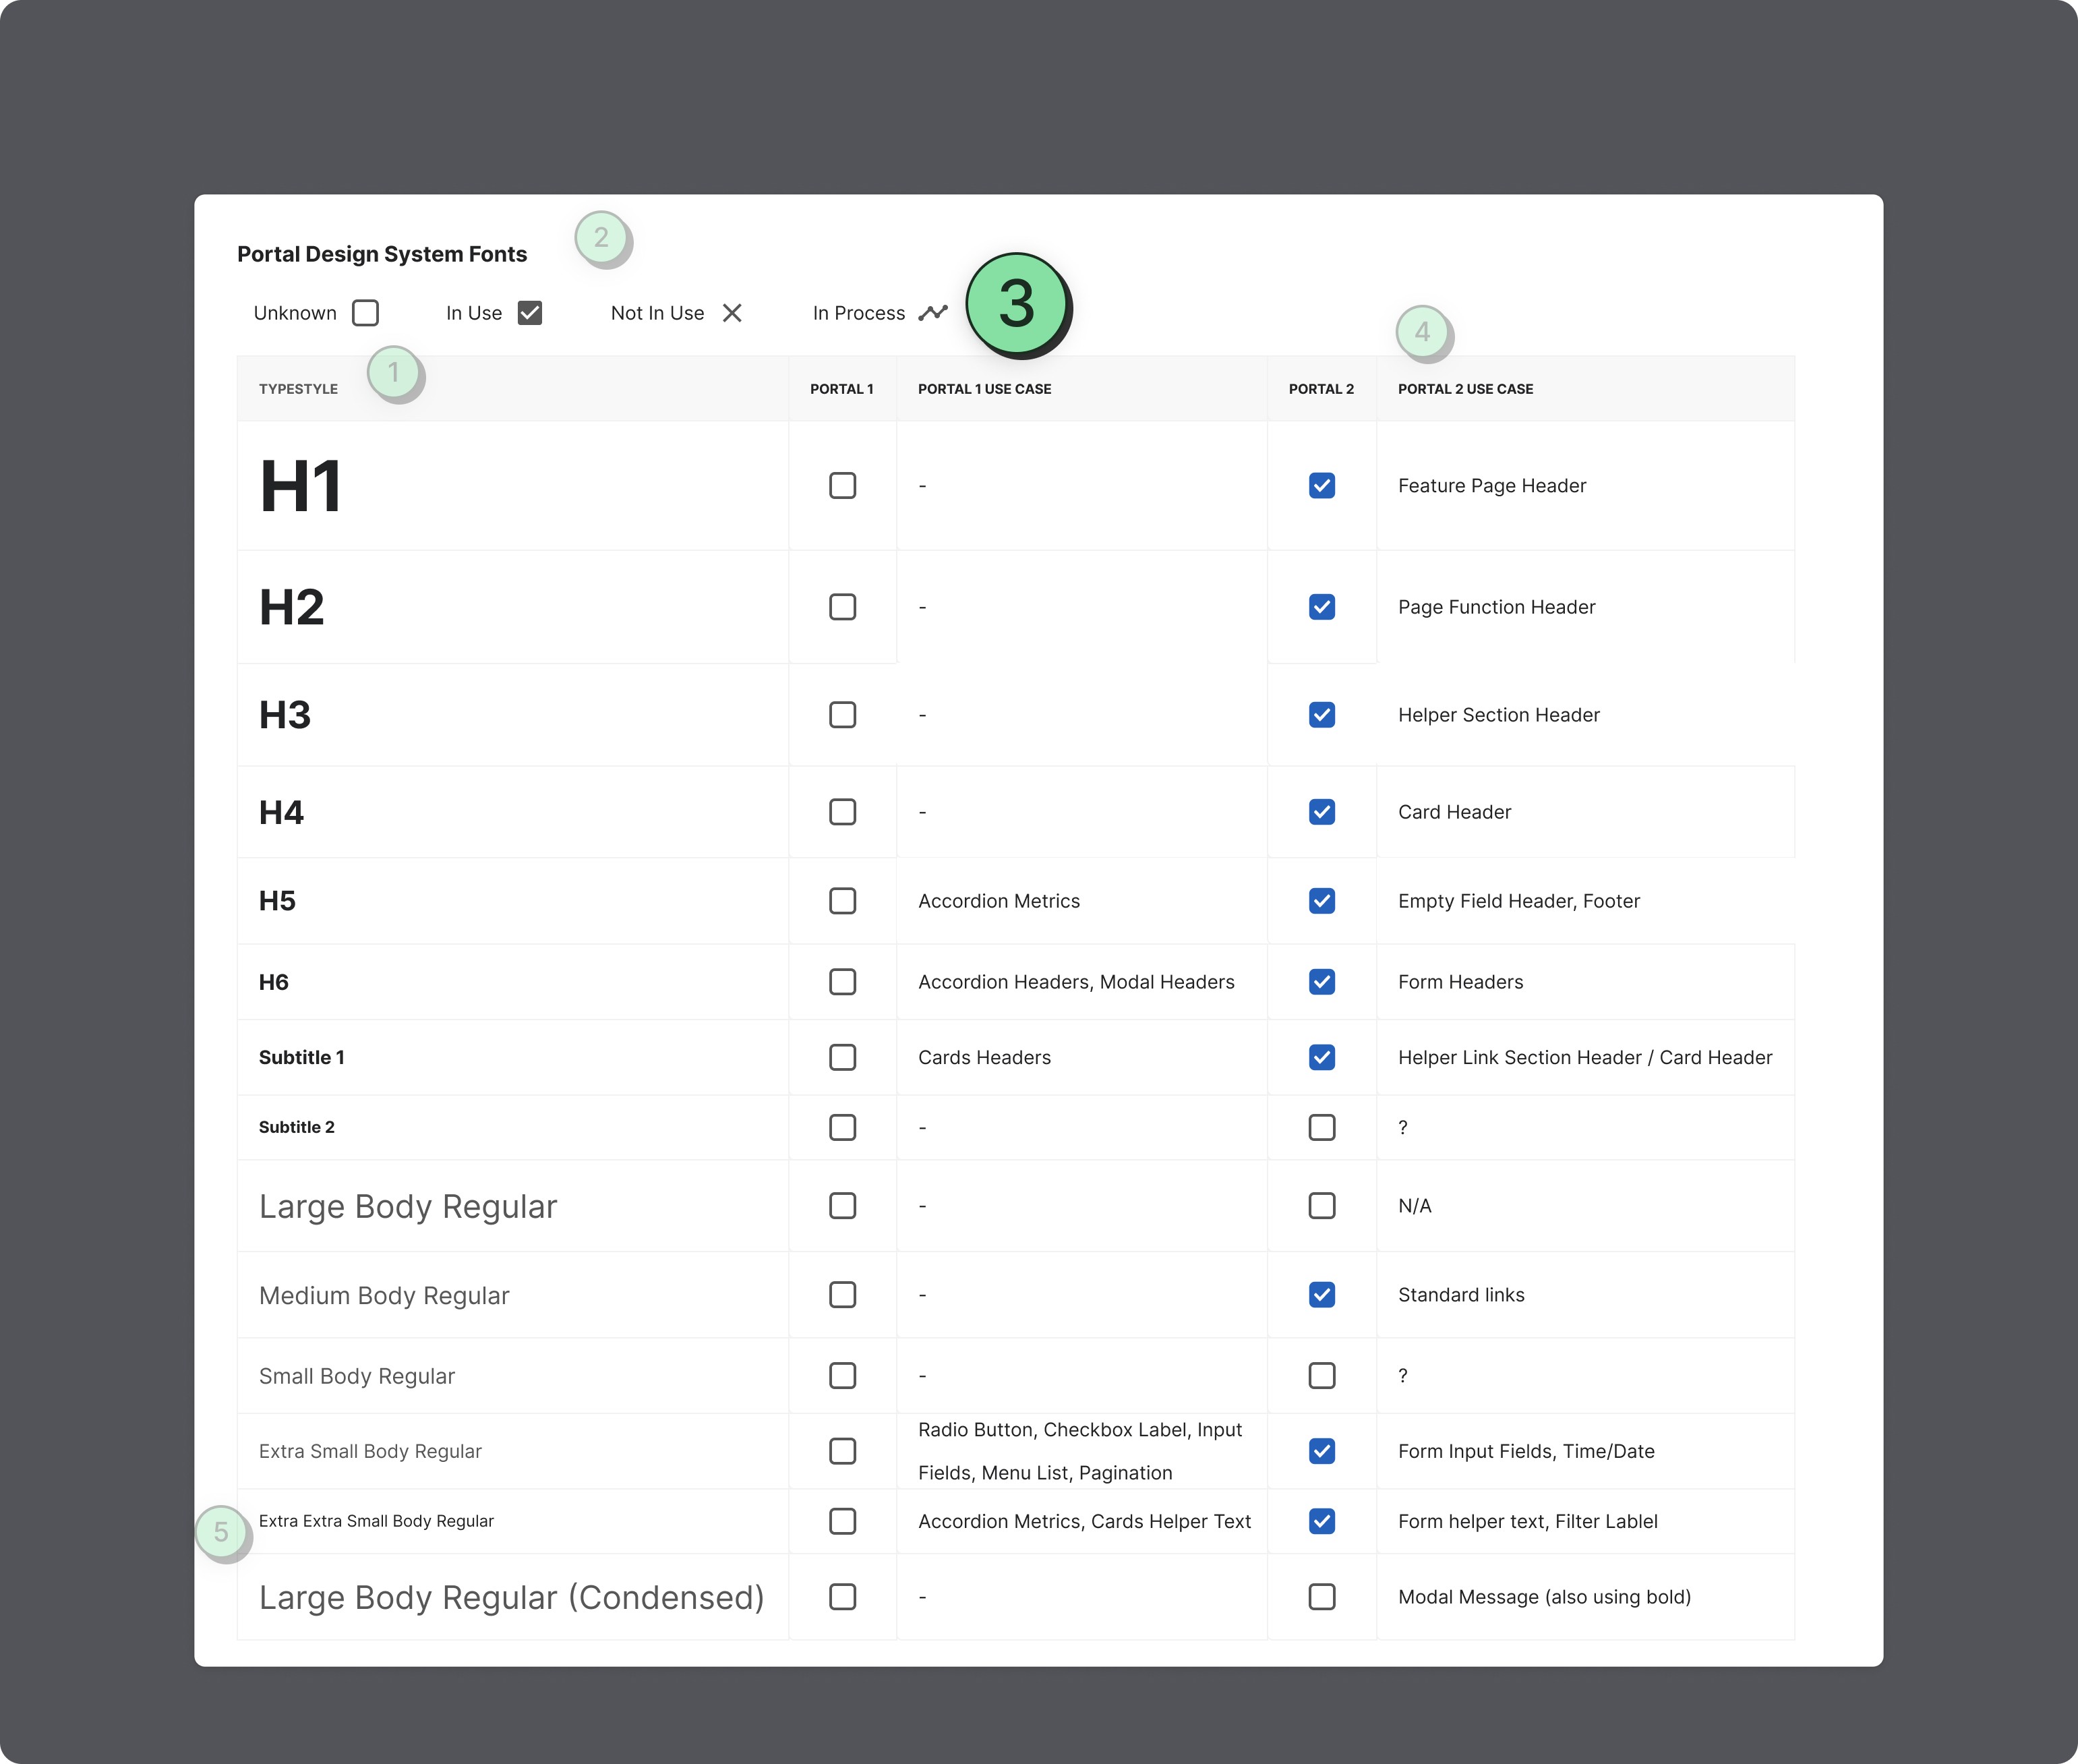Select the Large Body Regular (Condensed) typestyle
The width and height of the screenshot is (2078, 1764).
pos(511,1597)
